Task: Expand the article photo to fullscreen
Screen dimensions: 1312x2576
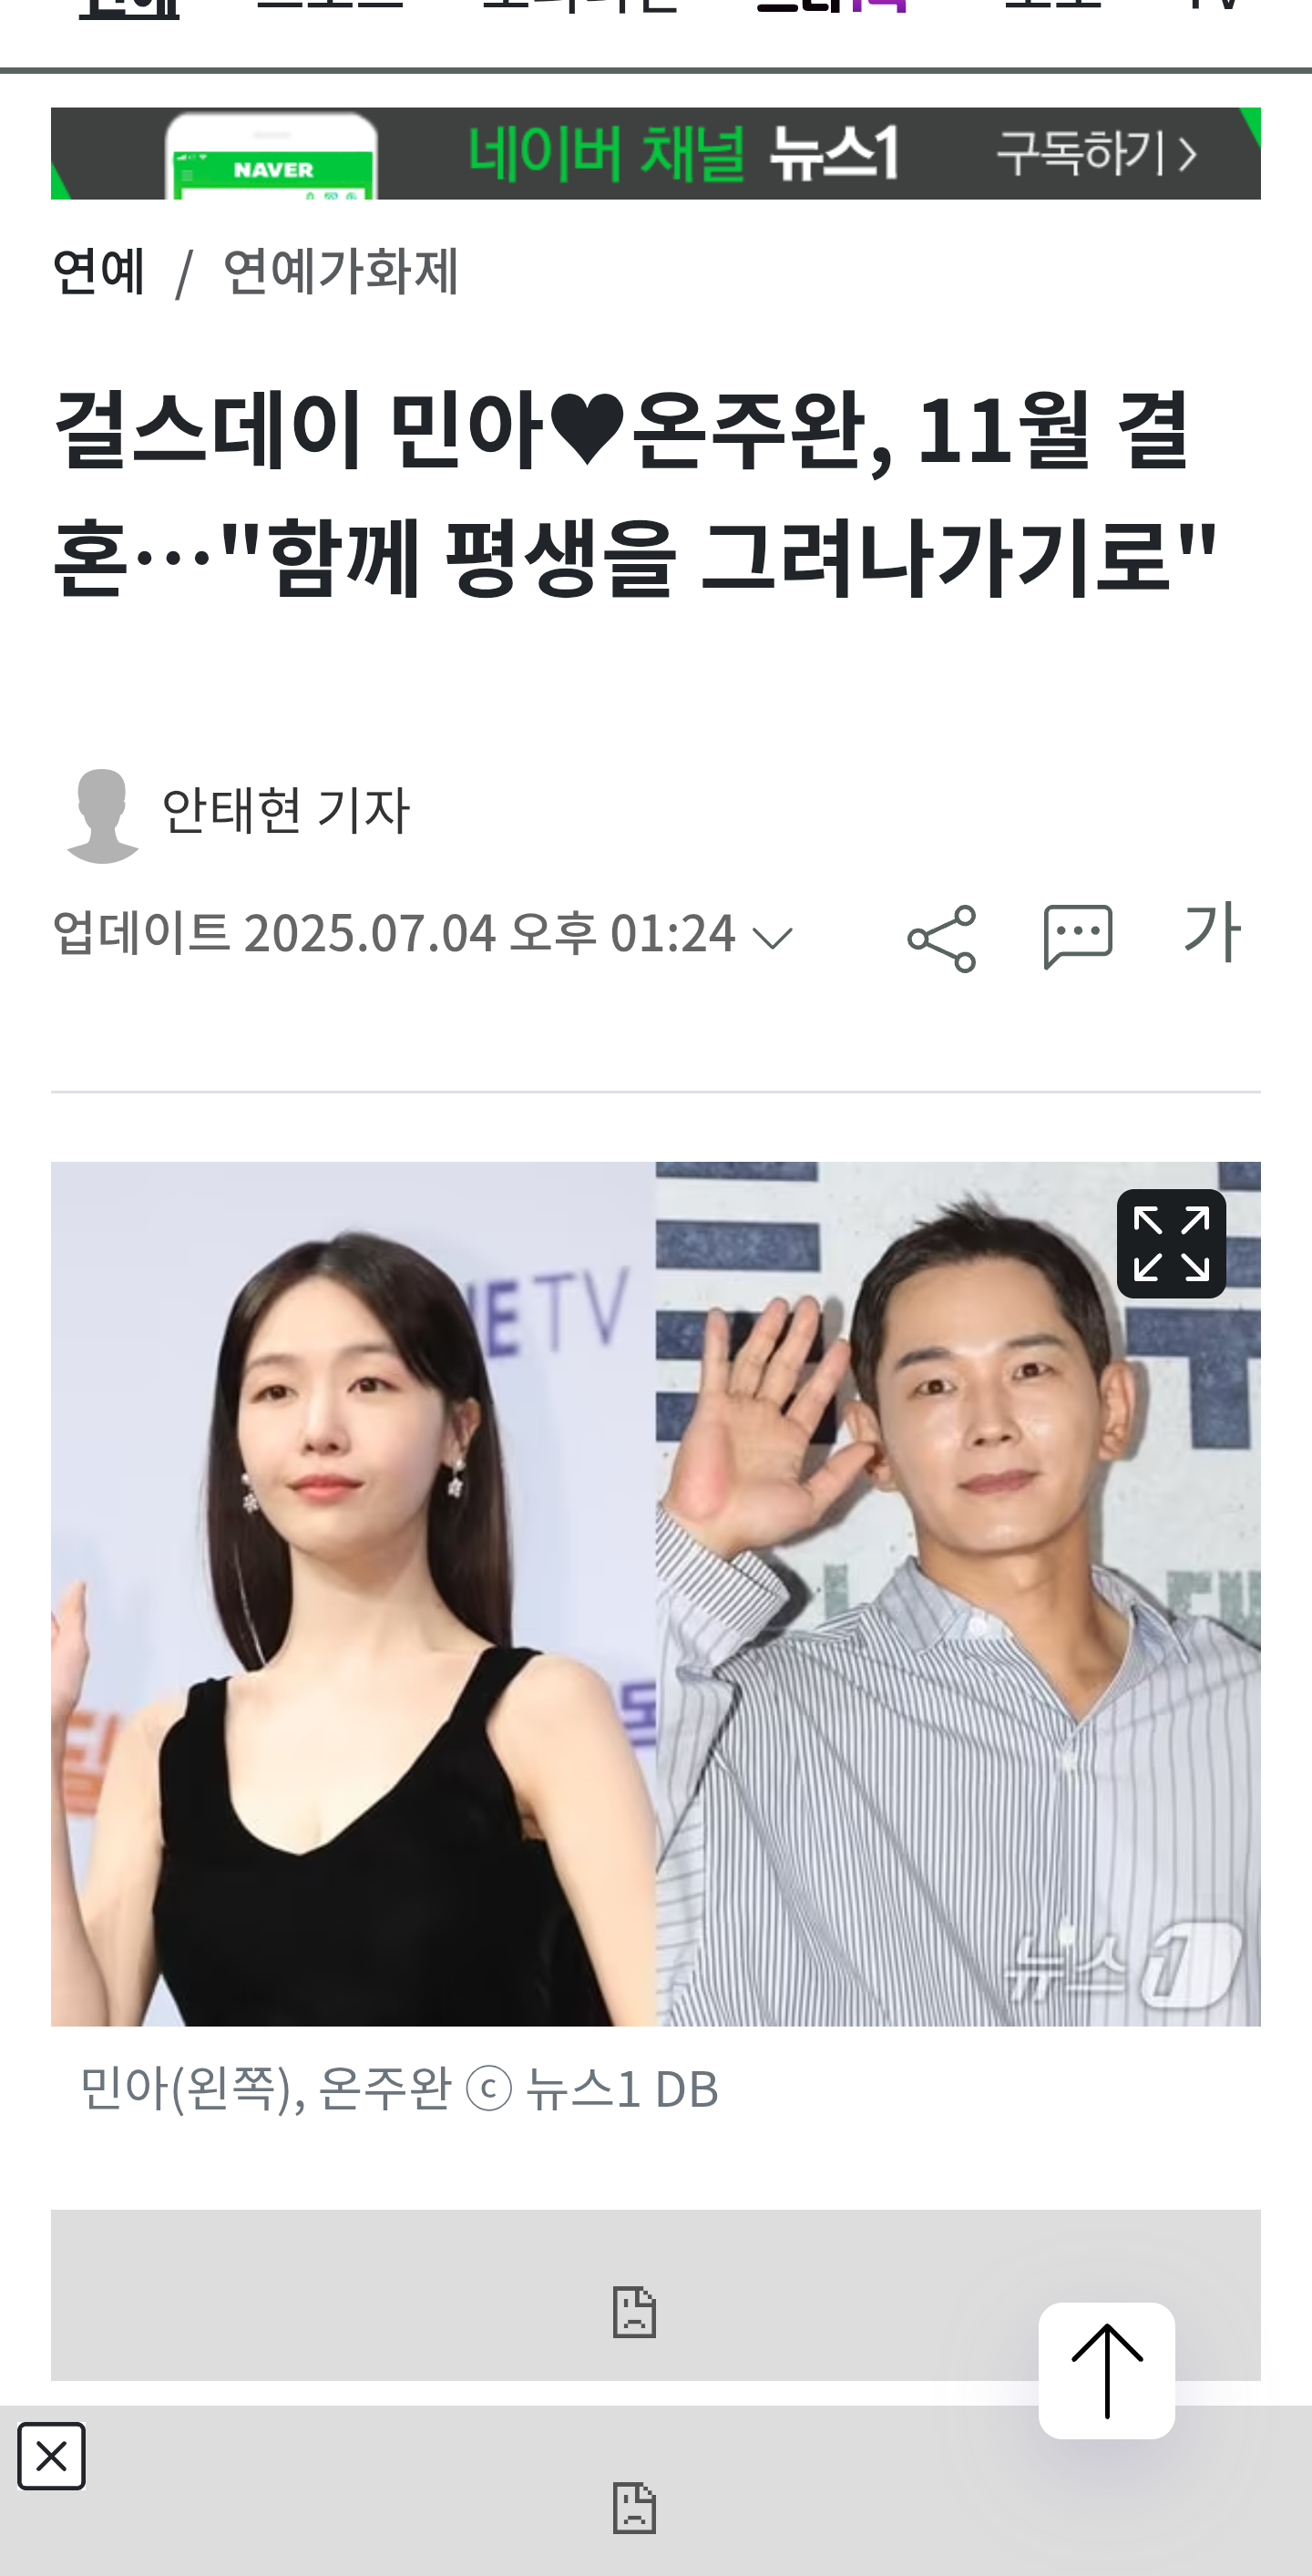Action: point(1171,1243)
